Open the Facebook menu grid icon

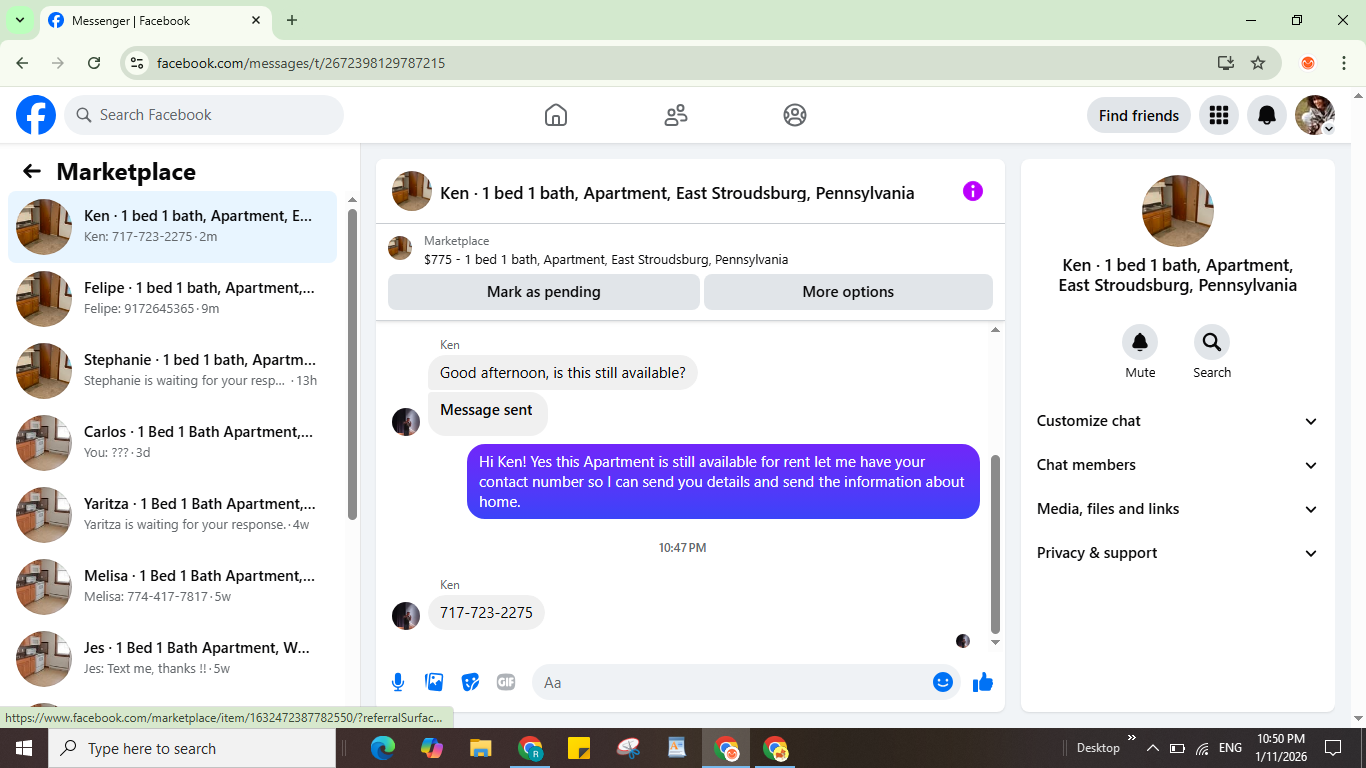tap(1218, 115)
